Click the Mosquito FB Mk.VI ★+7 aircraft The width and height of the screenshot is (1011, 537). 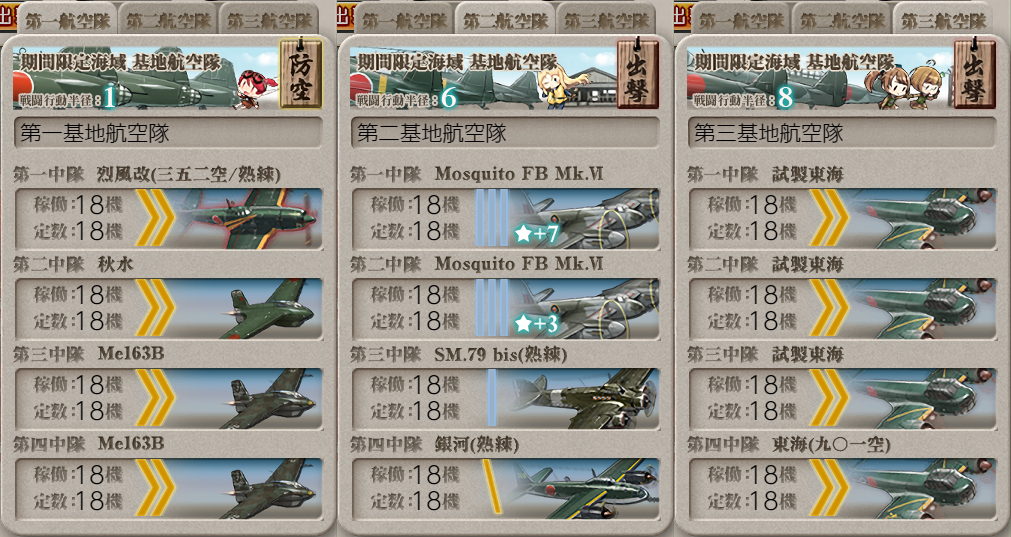click(x=585, y=218)
